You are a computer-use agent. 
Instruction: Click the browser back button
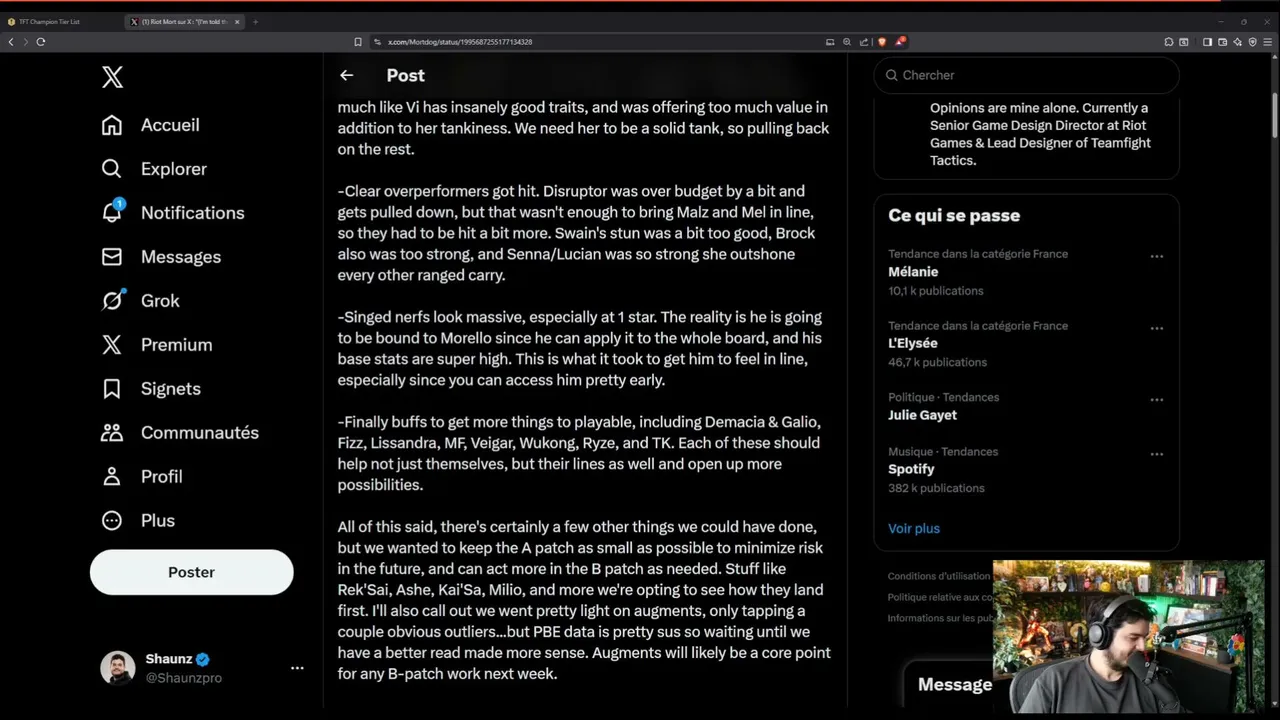point(11,42)
